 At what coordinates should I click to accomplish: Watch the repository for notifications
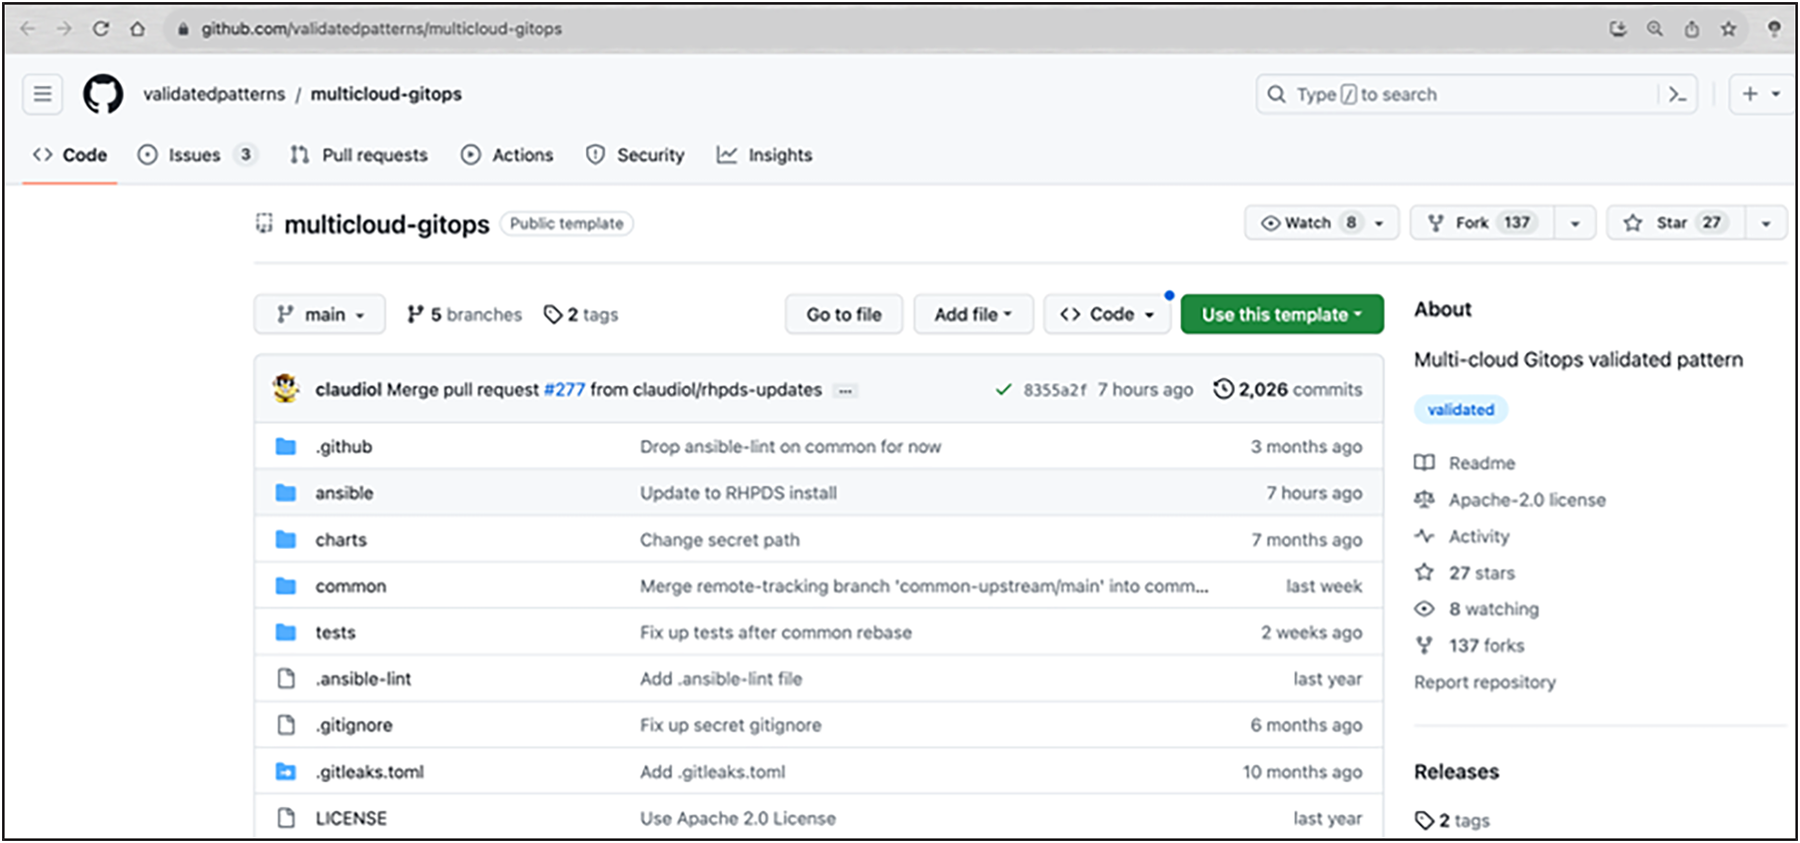[1321, 223]
